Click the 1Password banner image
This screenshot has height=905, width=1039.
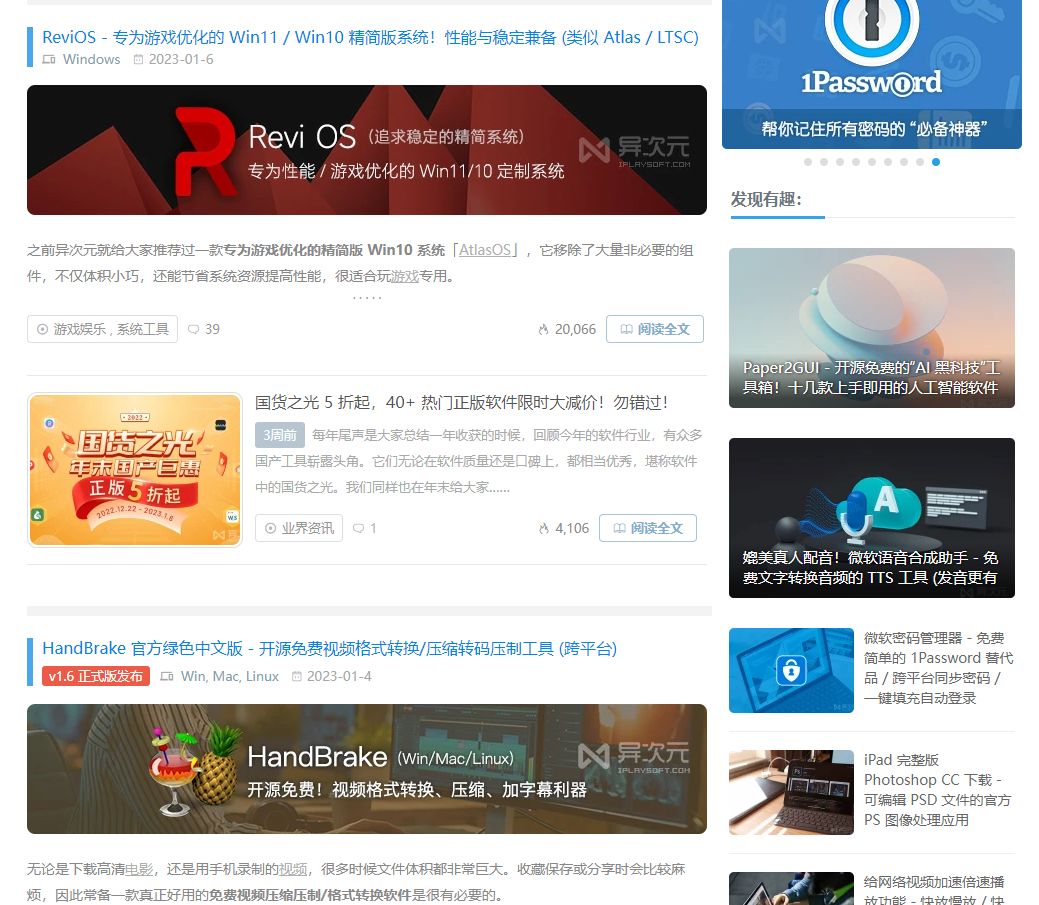[x=871, y=74]
